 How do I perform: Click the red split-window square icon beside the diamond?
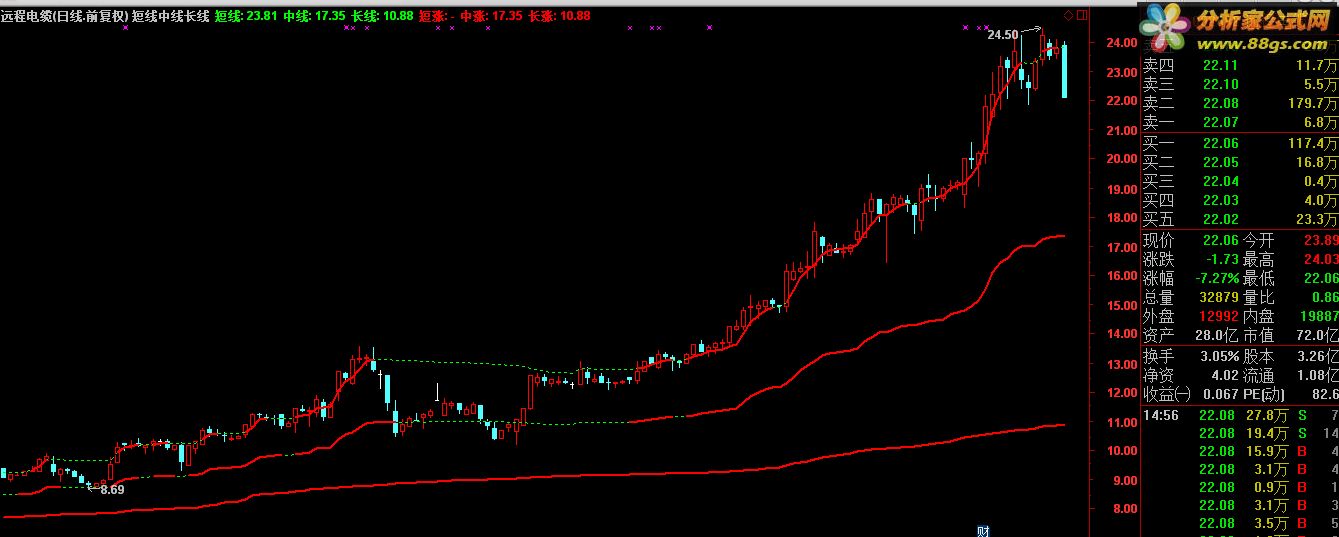tap(1081, 16)
